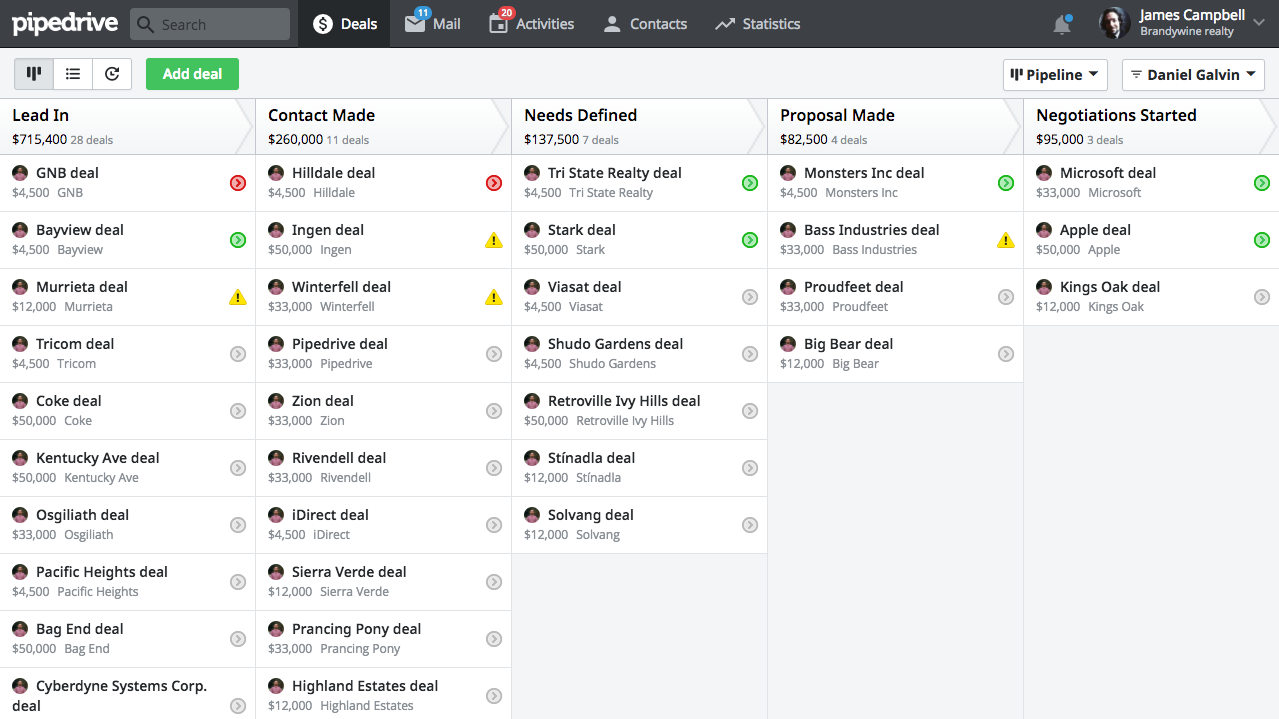The image size is (1279, 719).
Task: Click green activity icon on Stark deal
Action: (x=750, y=240)
